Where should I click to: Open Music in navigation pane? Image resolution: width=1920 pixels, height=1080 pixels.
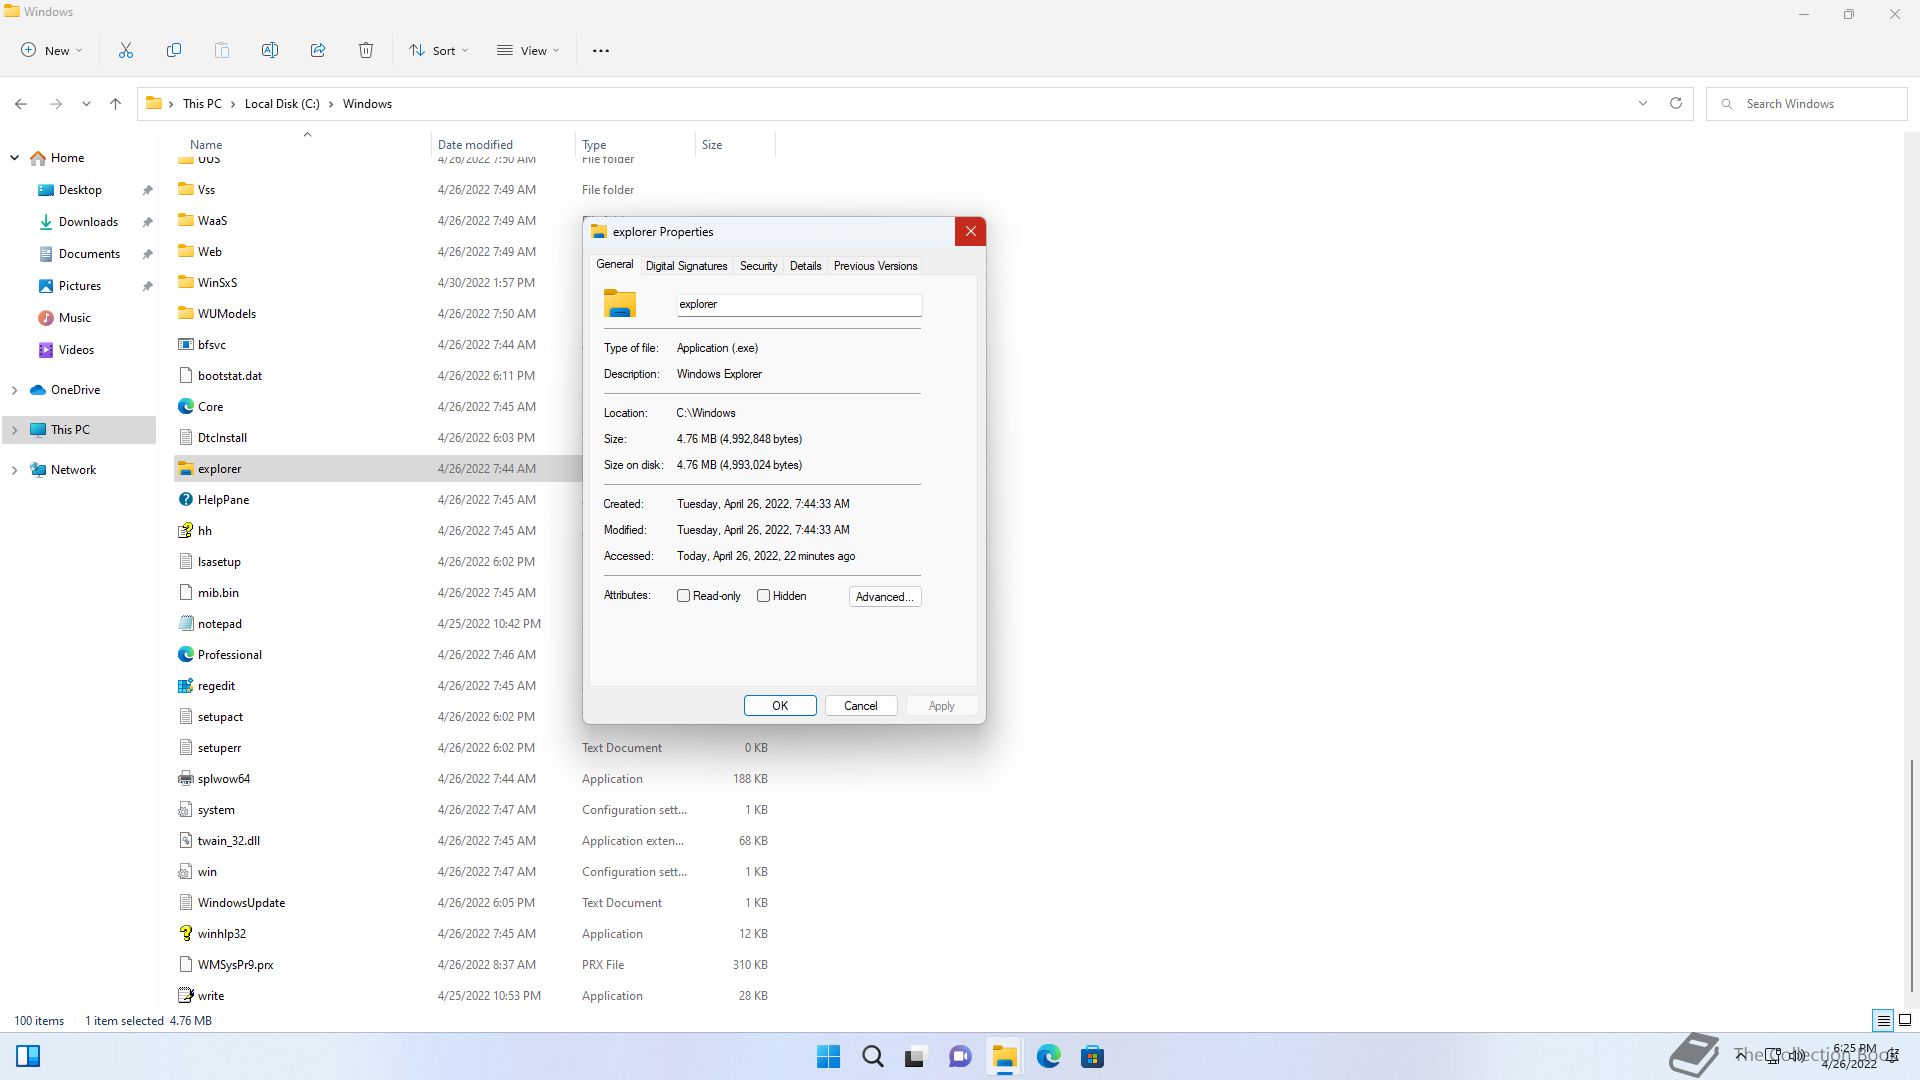tap(75, 318)
